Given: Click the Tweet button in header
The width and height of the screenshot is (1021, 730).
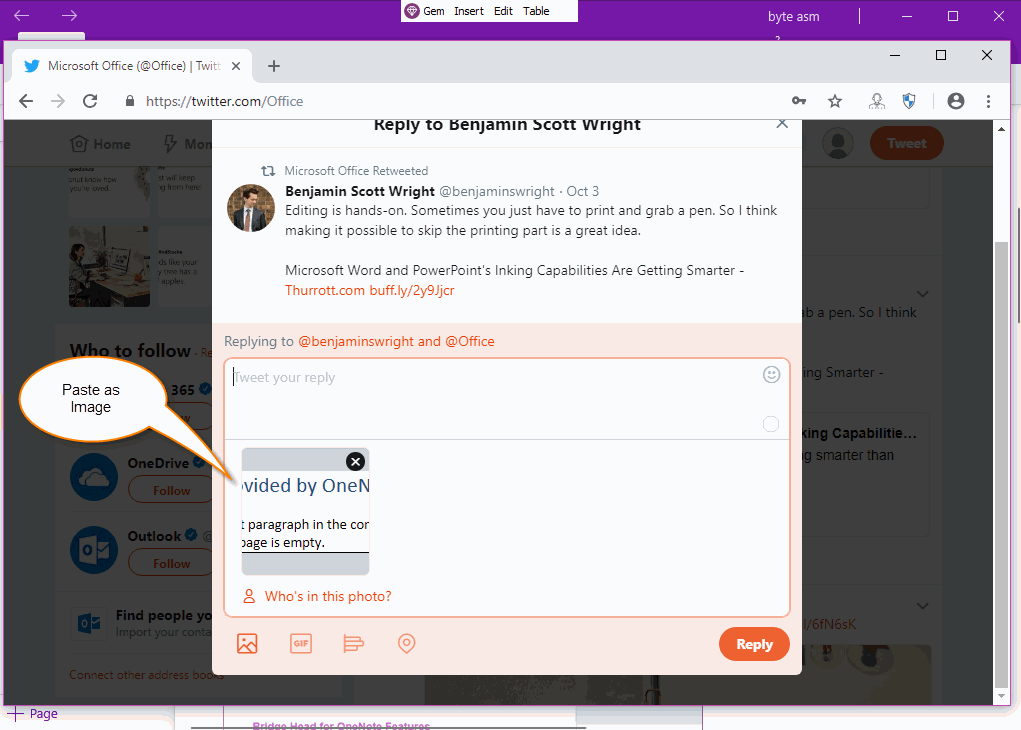Looking at the screenshot, I should 906,143.
